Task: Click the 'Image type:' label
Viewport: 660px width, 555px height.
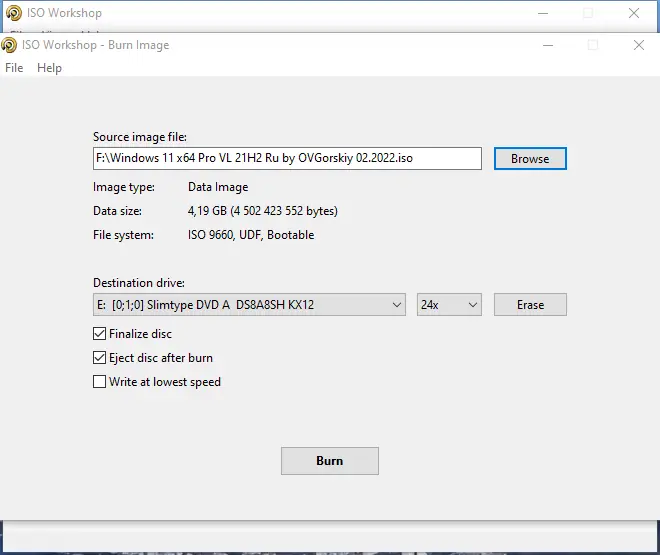Action: click(x=124, y=187)
